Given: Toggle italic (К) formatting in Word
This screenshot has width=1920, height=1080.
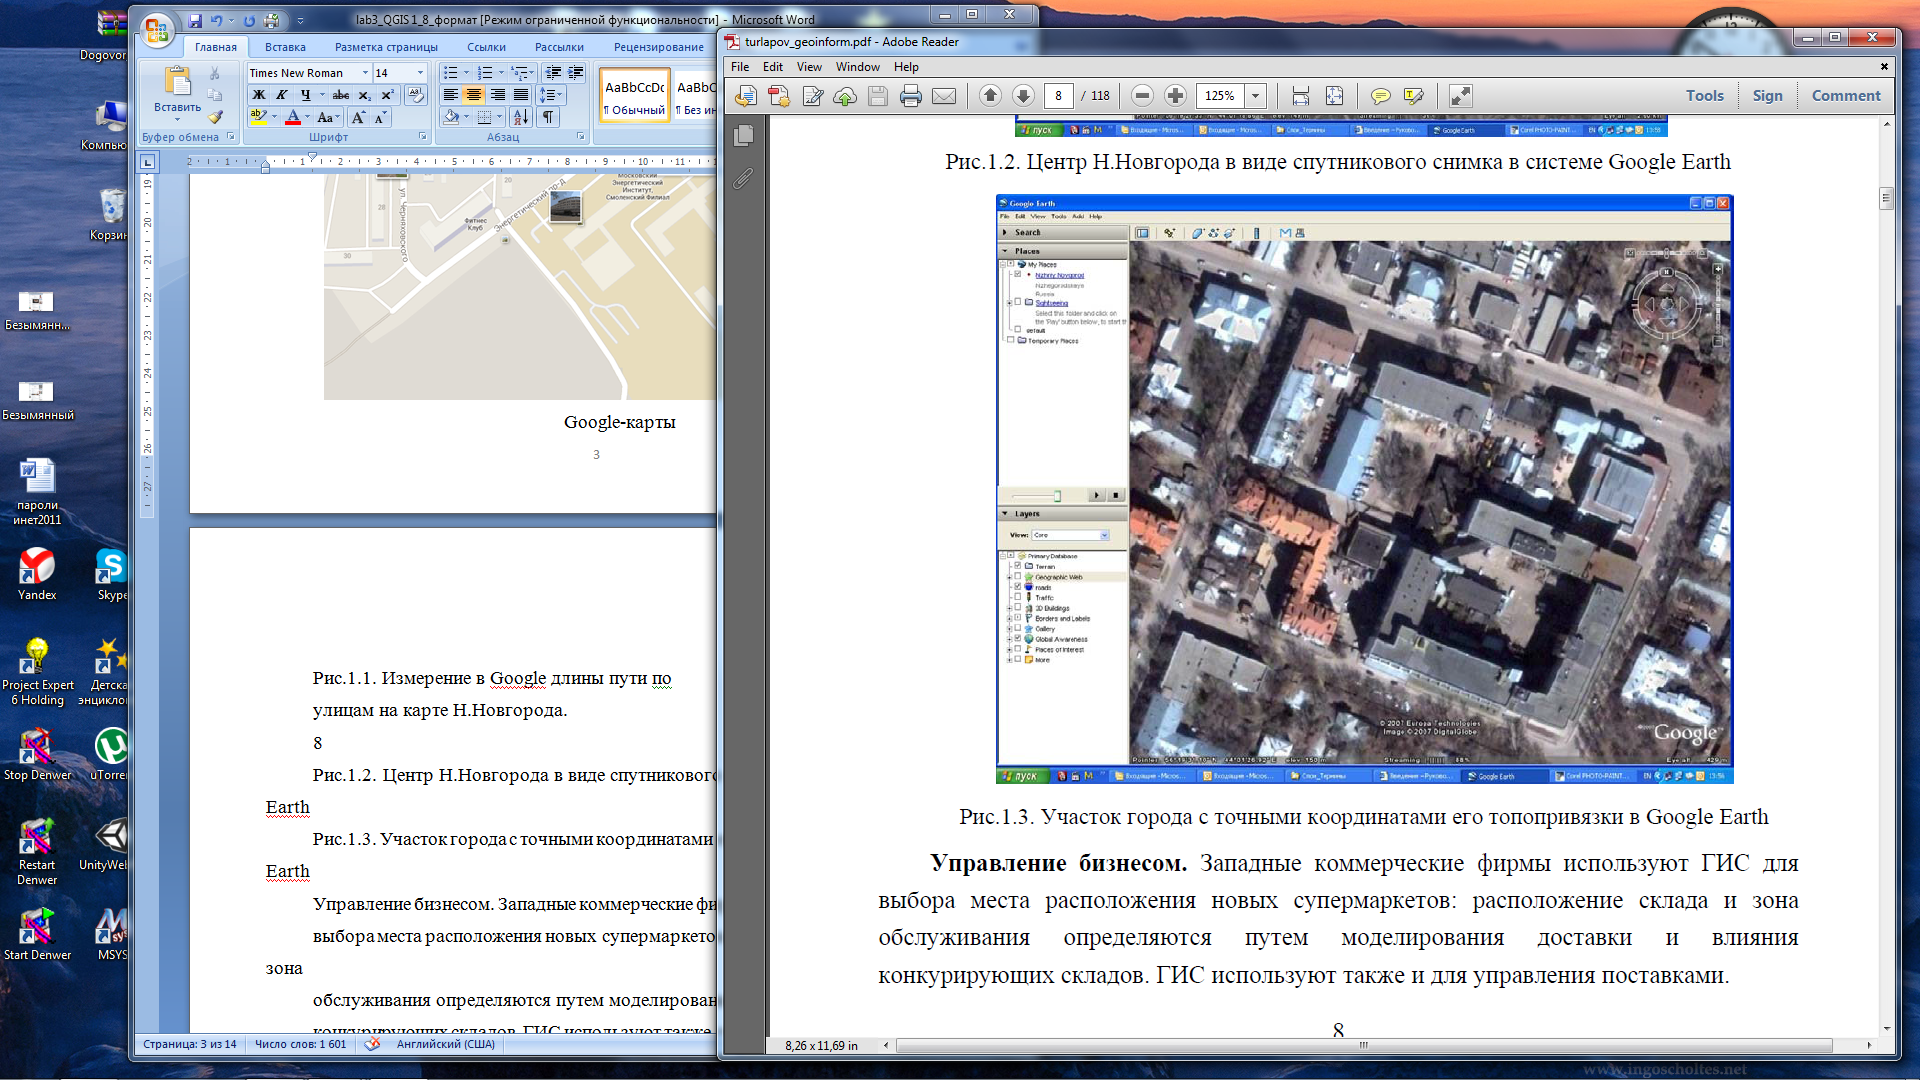Looking at the screenshot, I should click(281, 95).
